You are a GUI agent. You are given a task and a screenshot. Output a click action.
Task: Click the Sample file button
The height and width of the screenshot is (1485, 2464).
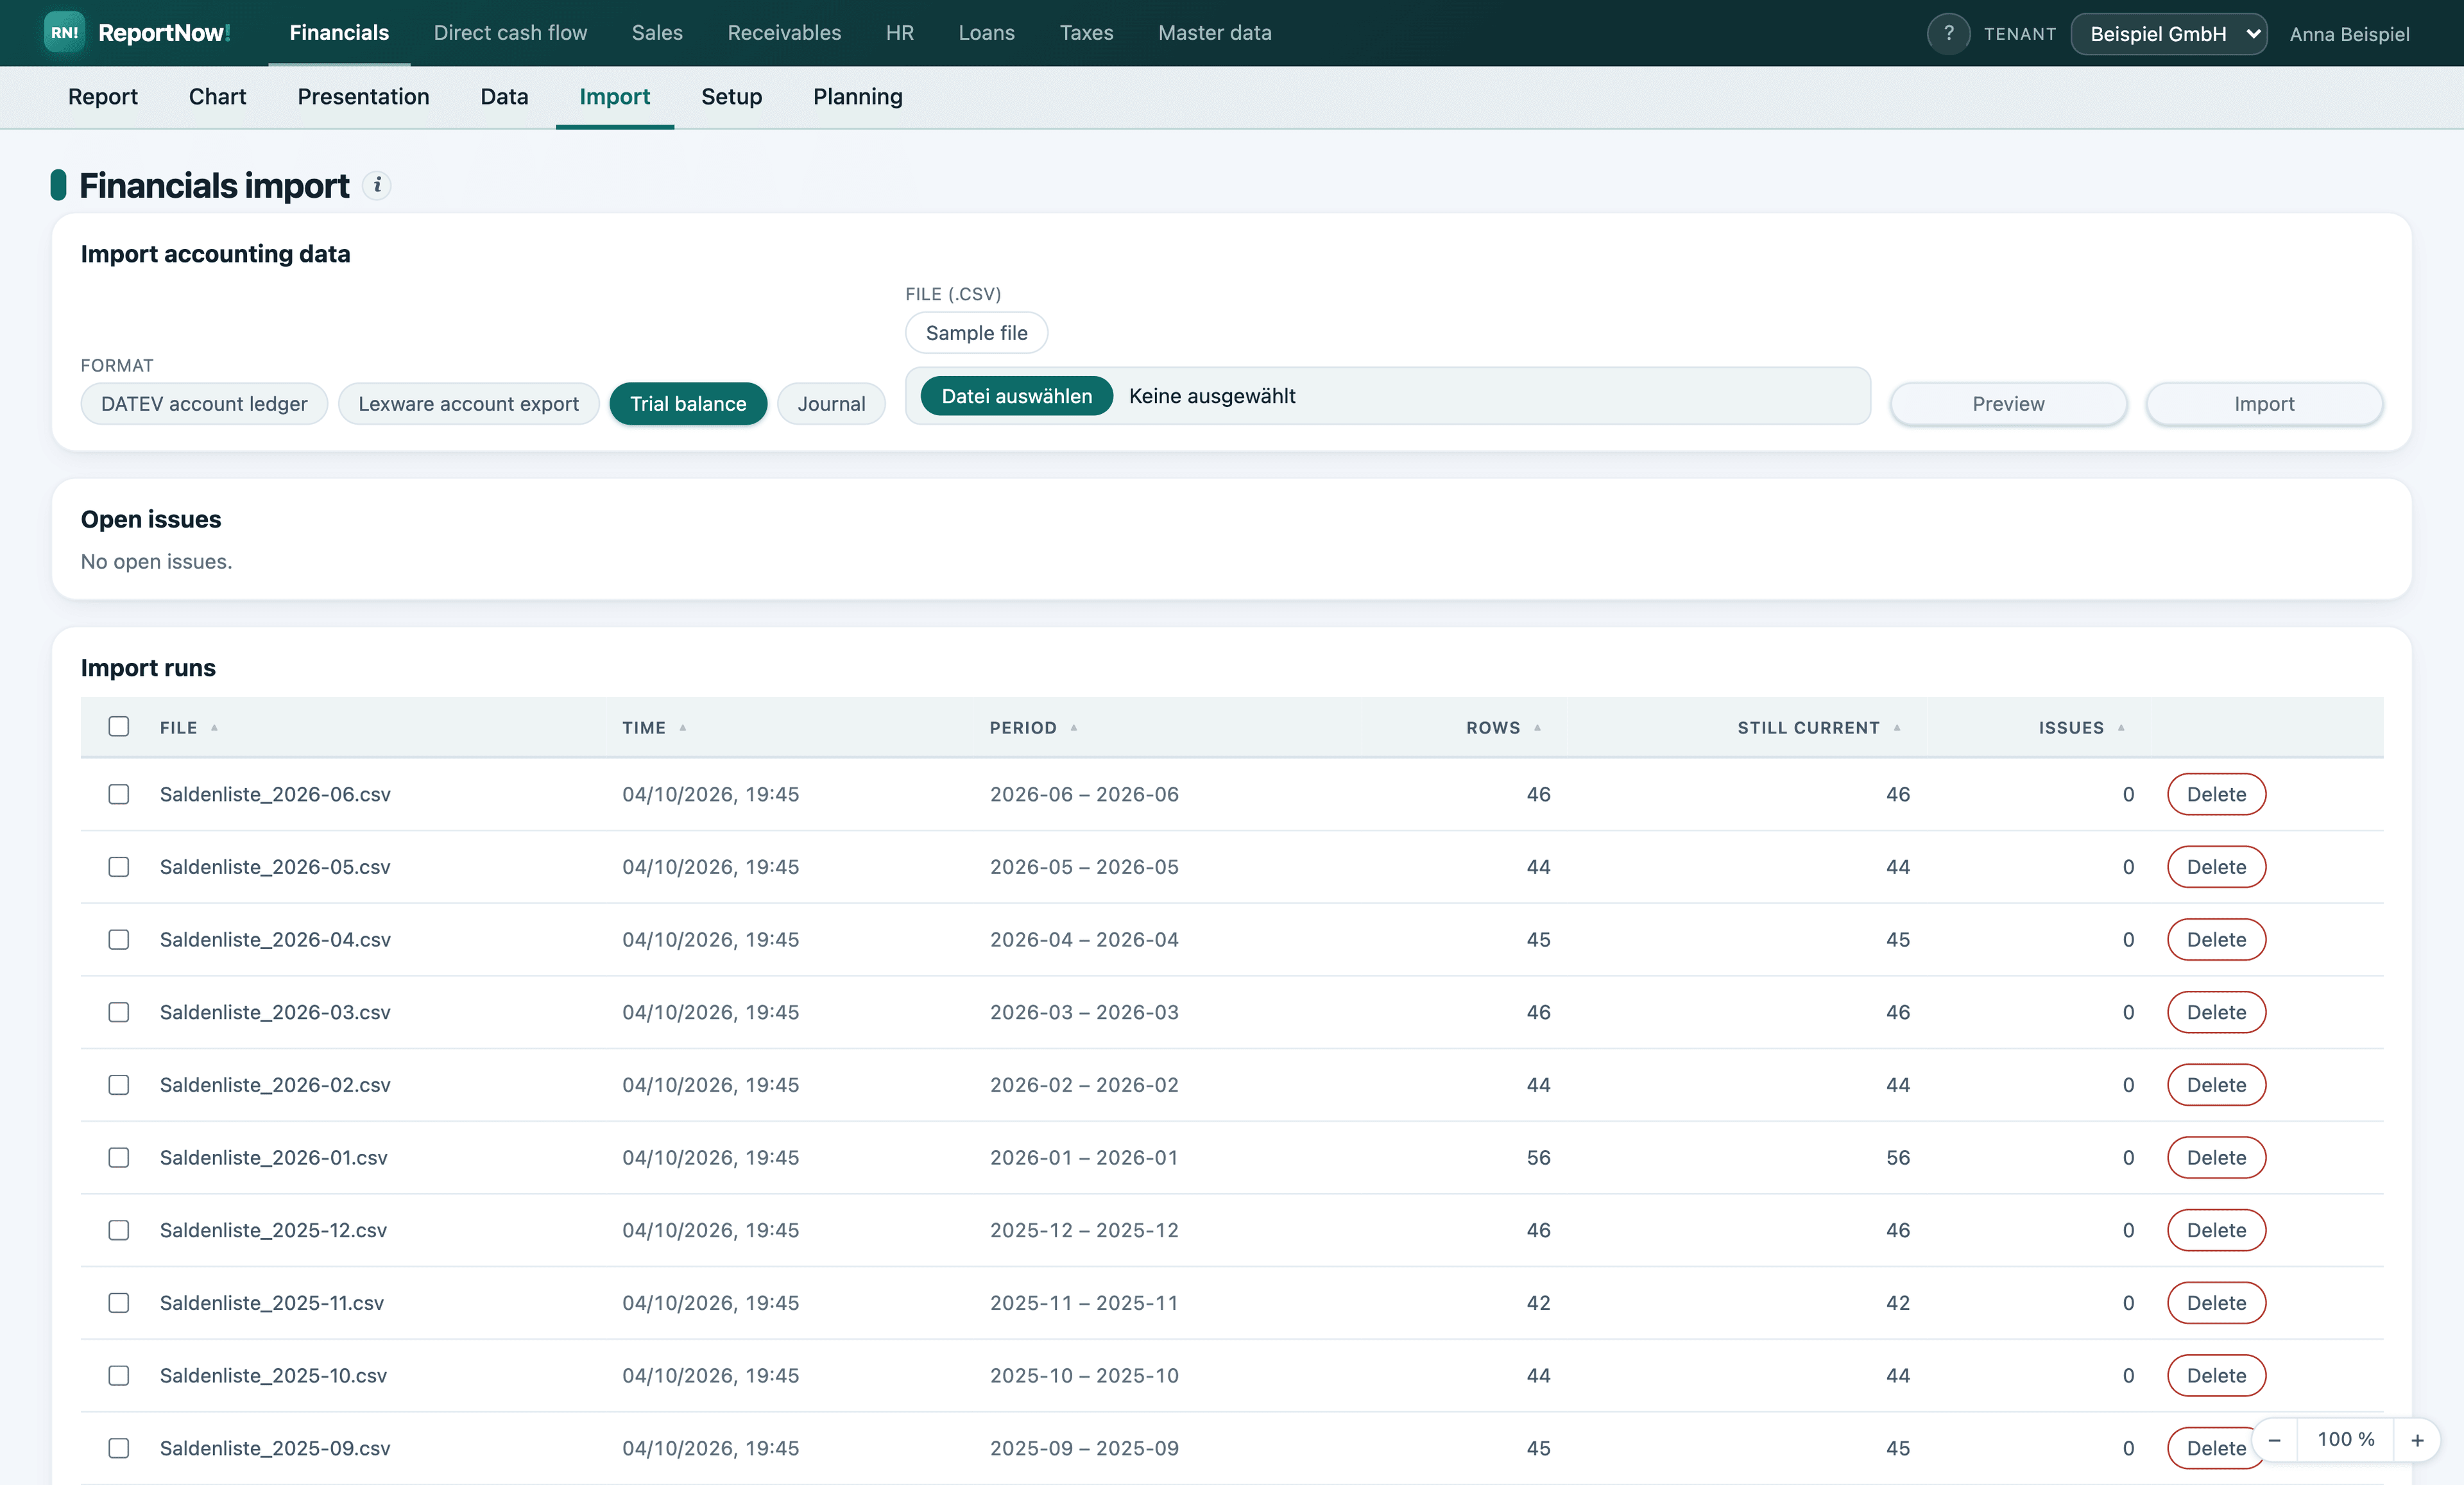tap(976, 333)
